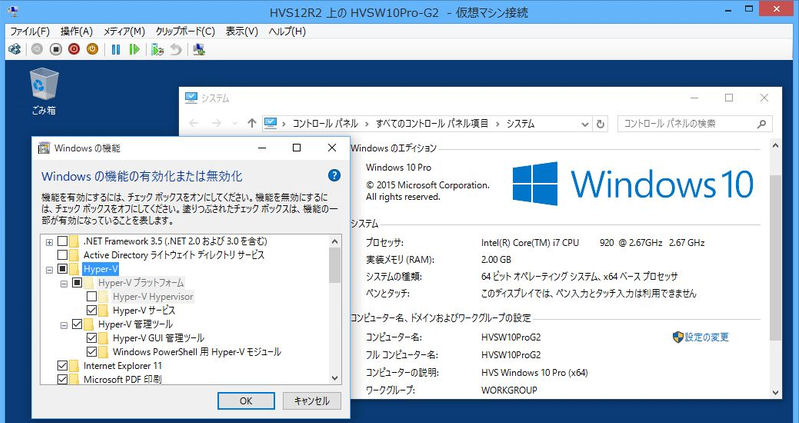Screen dimensions: 799x423
Task: Toggle the Hyper-V プラットフォーム checkbox
Action: (x=77, y=282)
